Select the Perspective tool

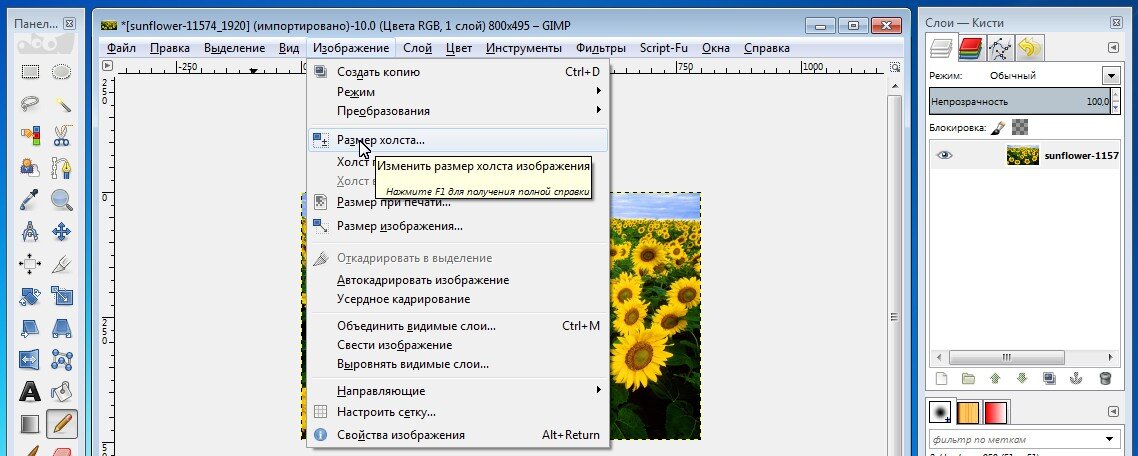click(x=62, y=328)
